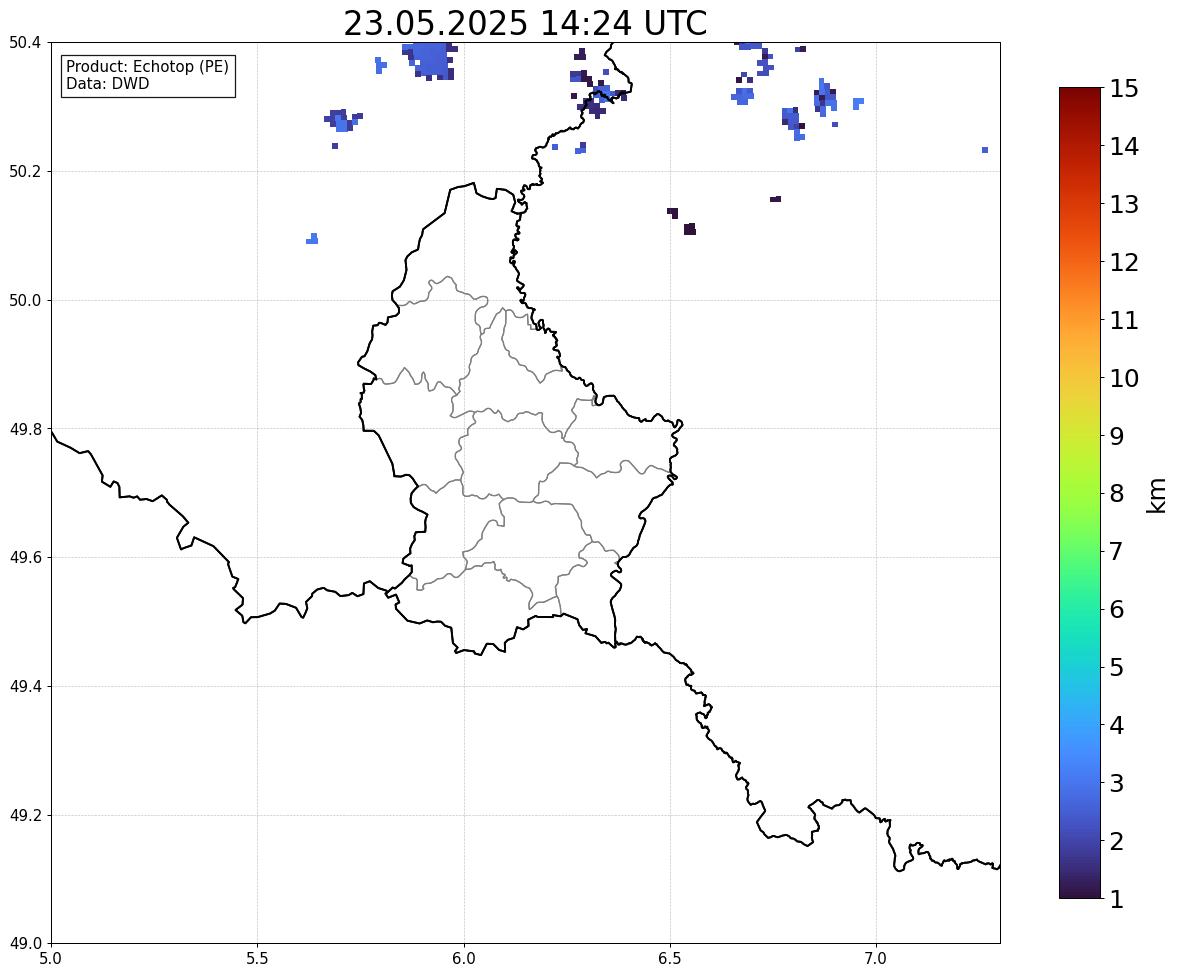
Task: Click the colorbar tick label 3
Action: pos(1116,783)
